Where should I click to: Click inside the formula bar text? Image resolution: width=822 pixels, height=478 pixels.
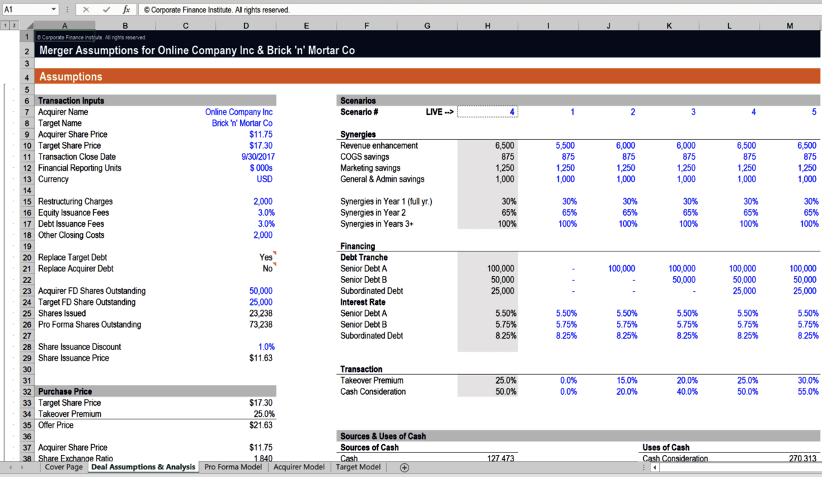tap(400, 9)
